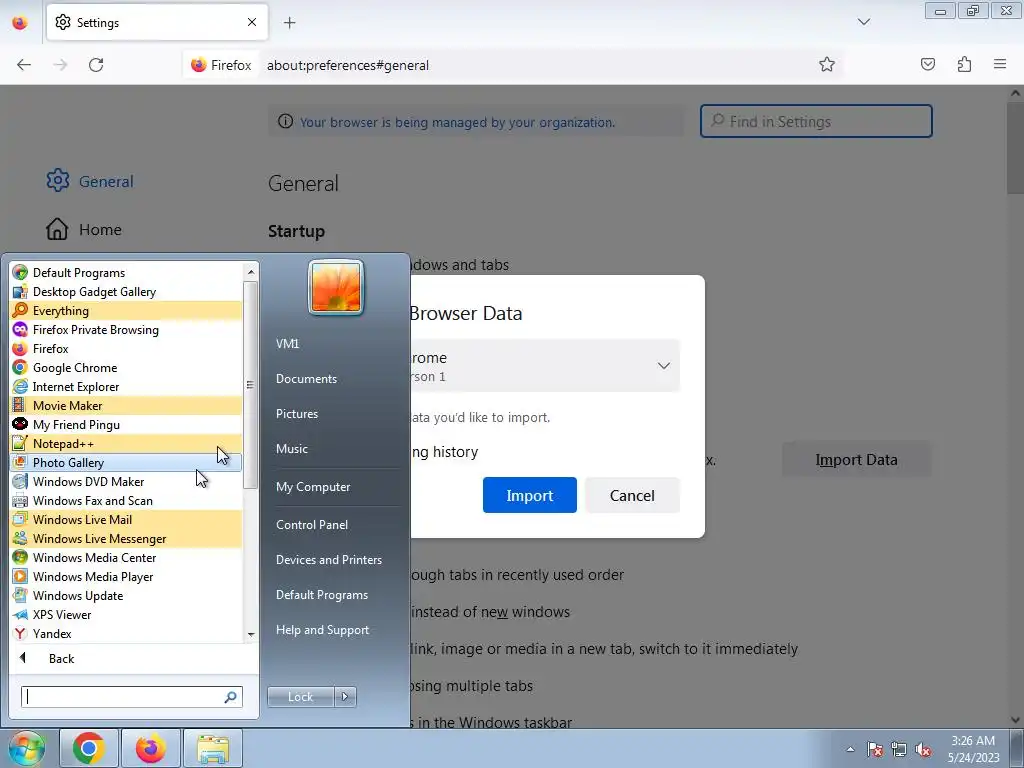Open My Computer from the Start menu
Viewport: 1024px width, 768px height.
point(313,487)
